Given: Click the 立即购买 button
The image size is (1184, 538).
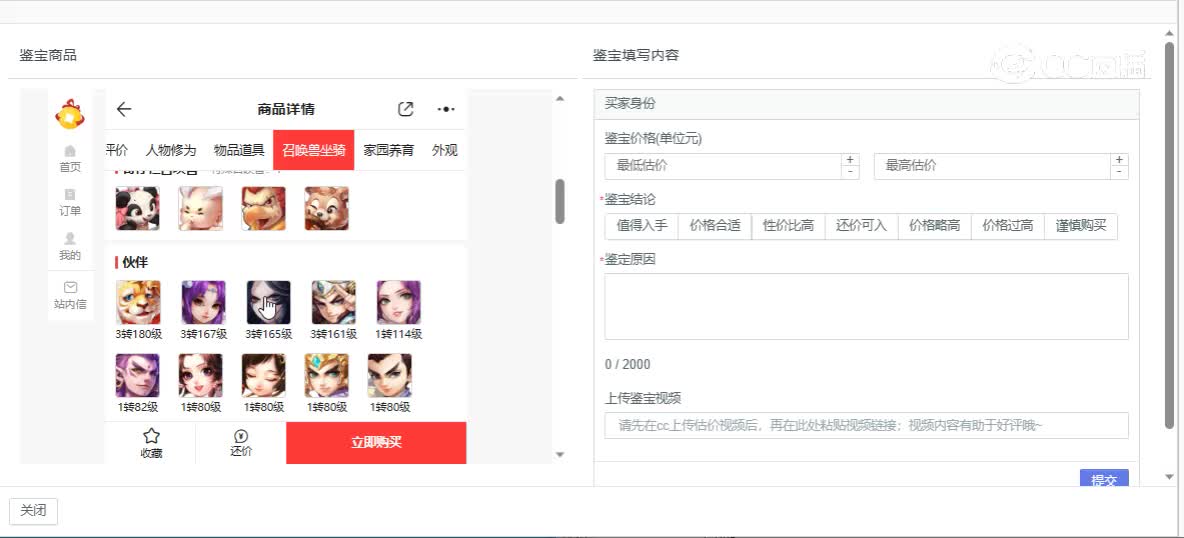Looking at the screenshot, I should [x=376, y=443].
